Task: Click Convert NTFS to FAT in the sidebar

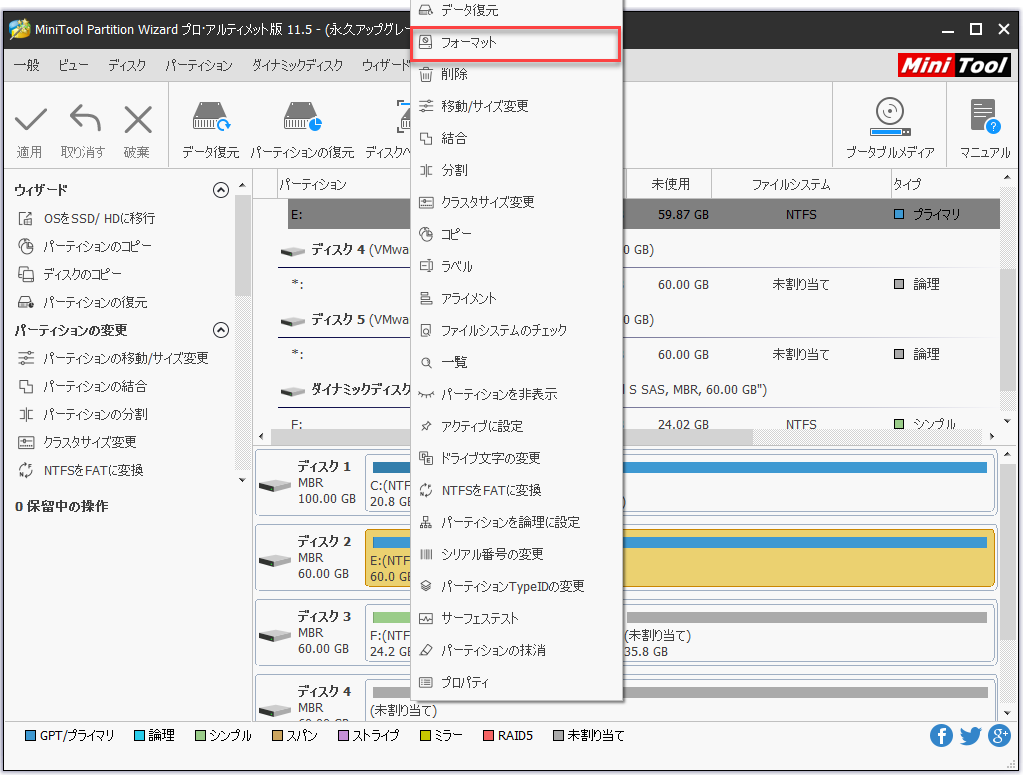Action: click(x=80, y=471)
